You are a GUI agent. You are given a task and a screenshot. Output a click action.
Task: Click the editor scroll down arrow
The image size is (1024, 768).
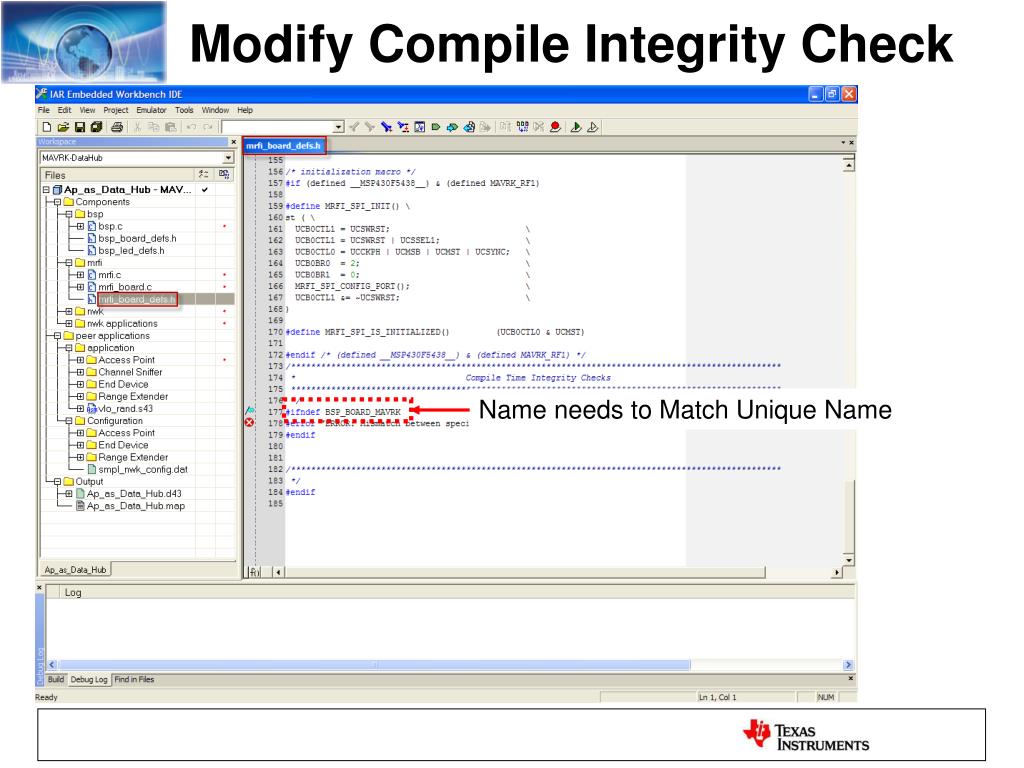point(848,560)
